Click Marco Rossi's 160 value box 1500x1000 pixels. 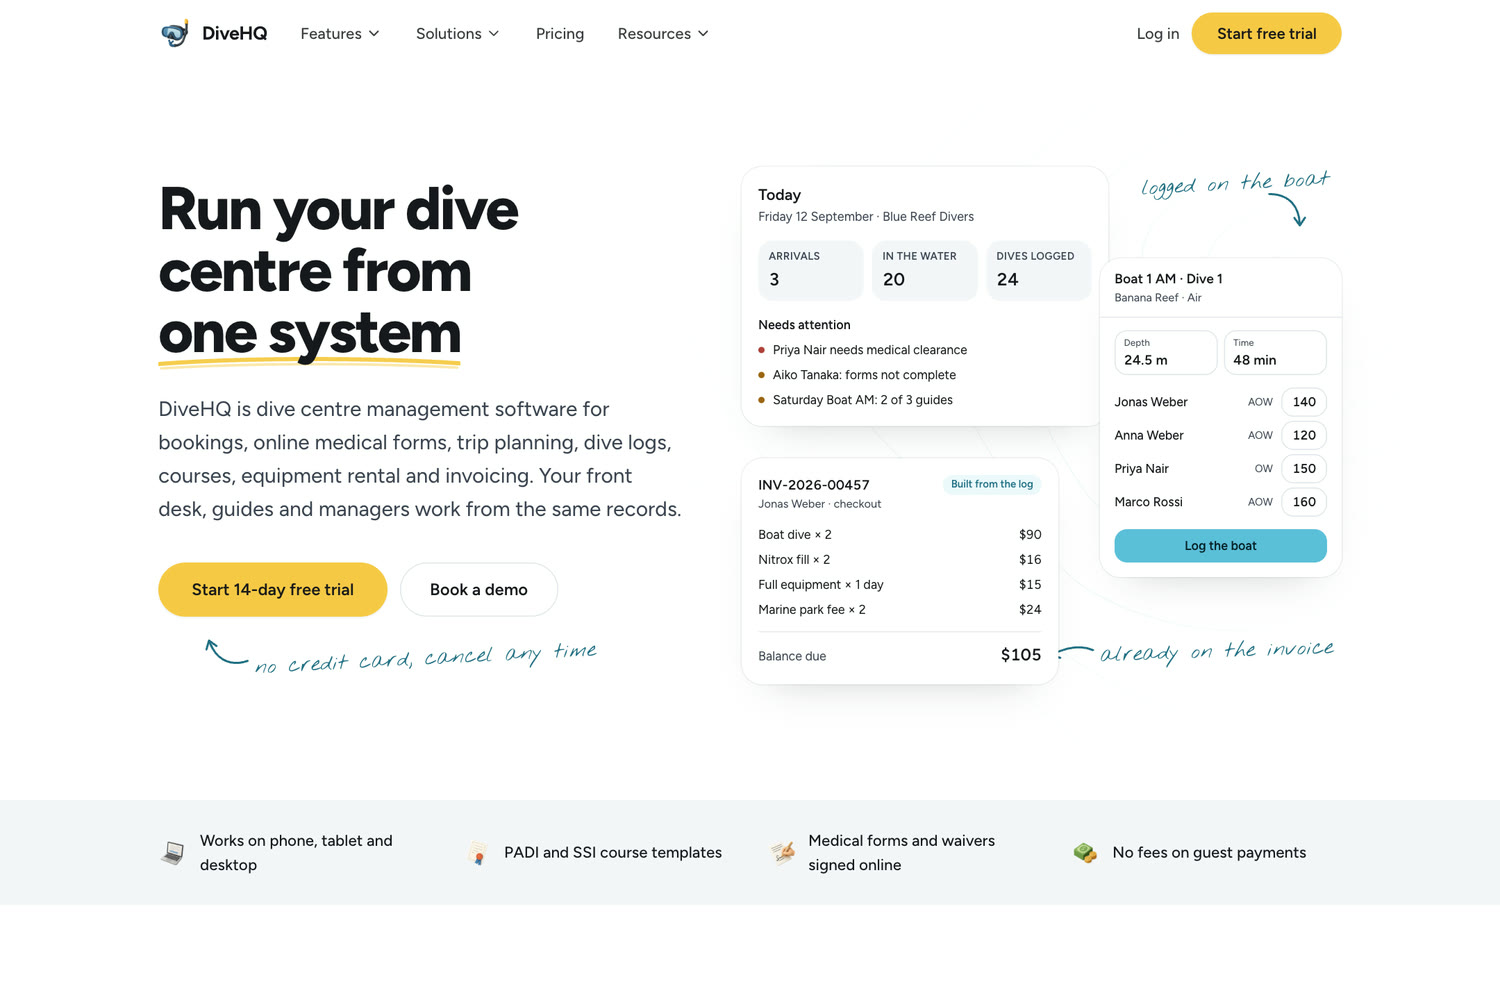tap(1304, 502)
